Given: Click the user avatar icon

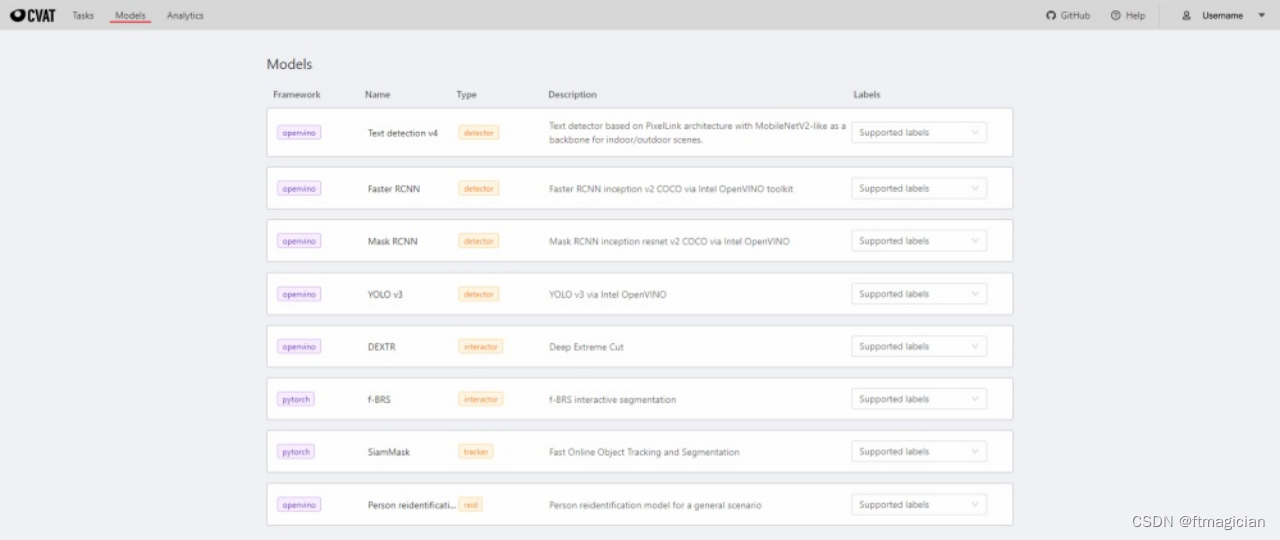Looking at the screenshot, I should coord(1187,16).
